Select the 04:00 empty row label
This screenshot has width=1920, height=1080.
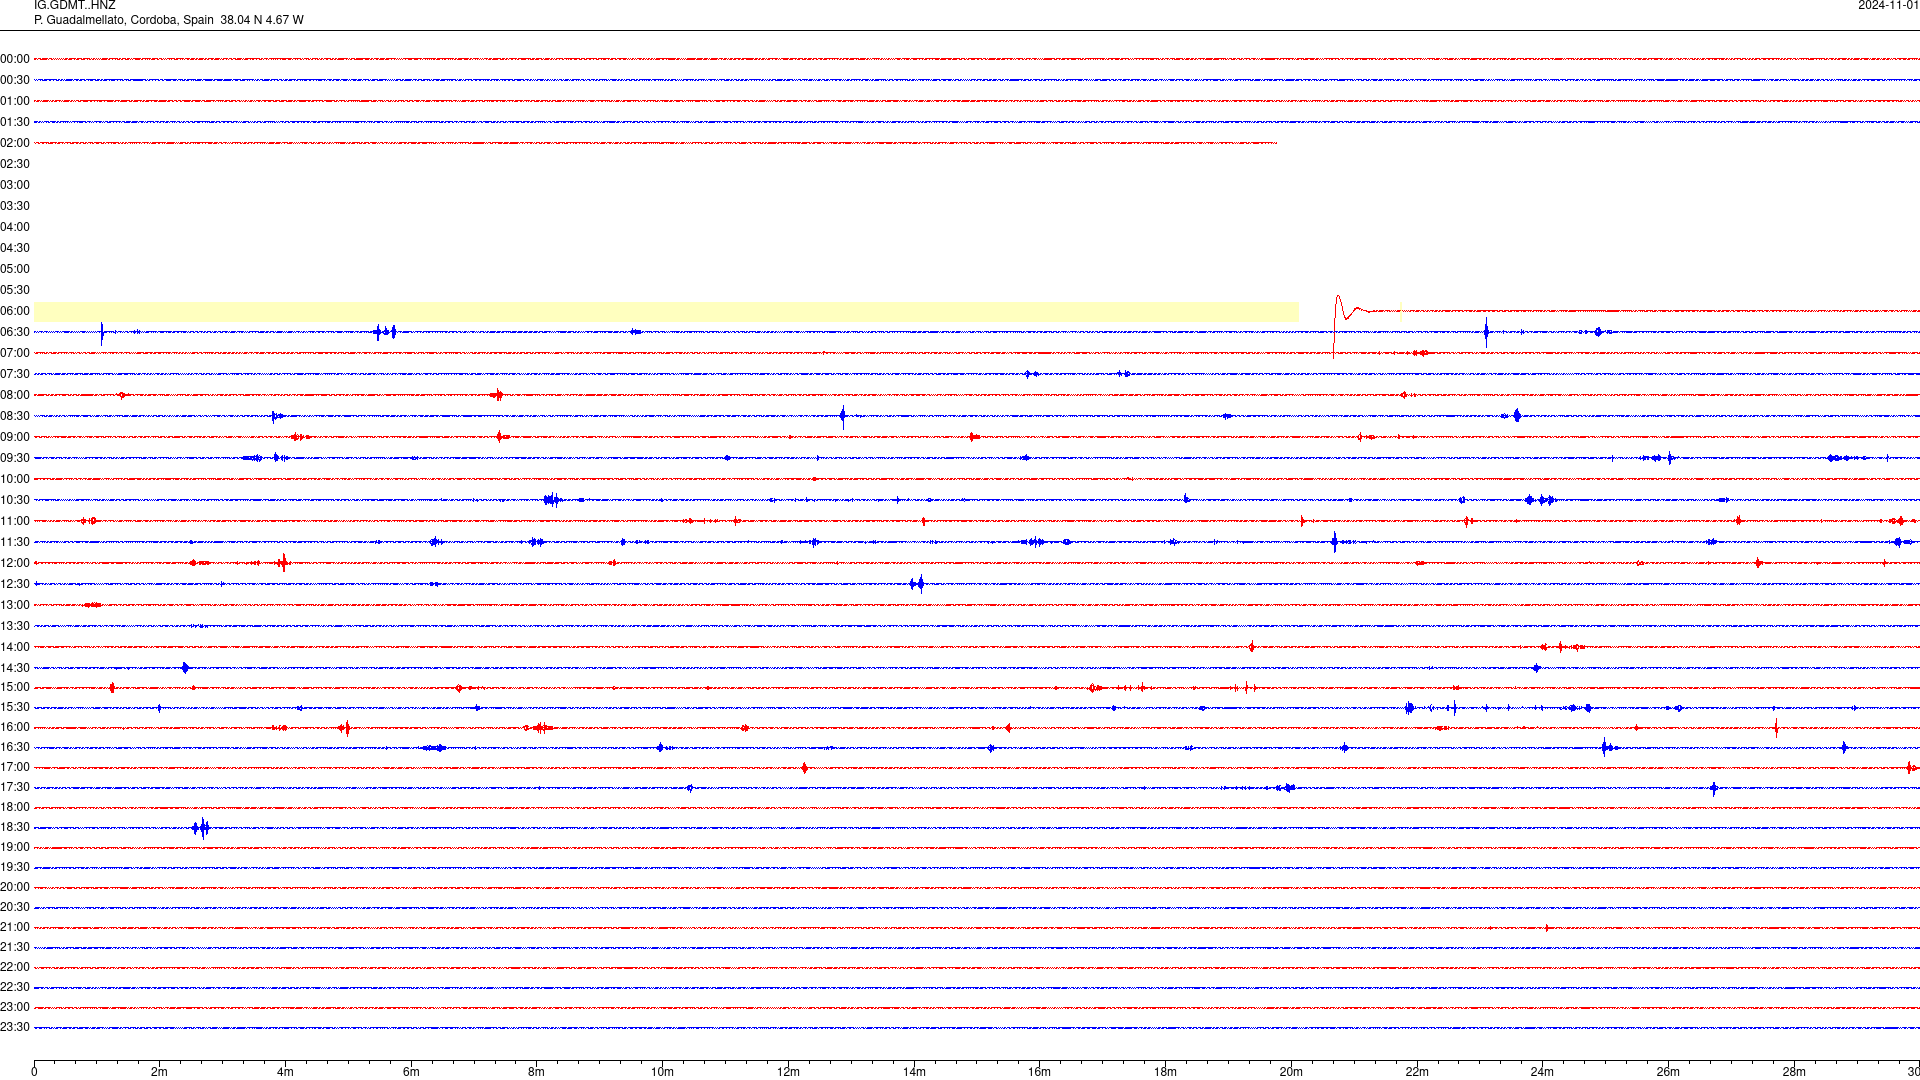click(15, 227)
